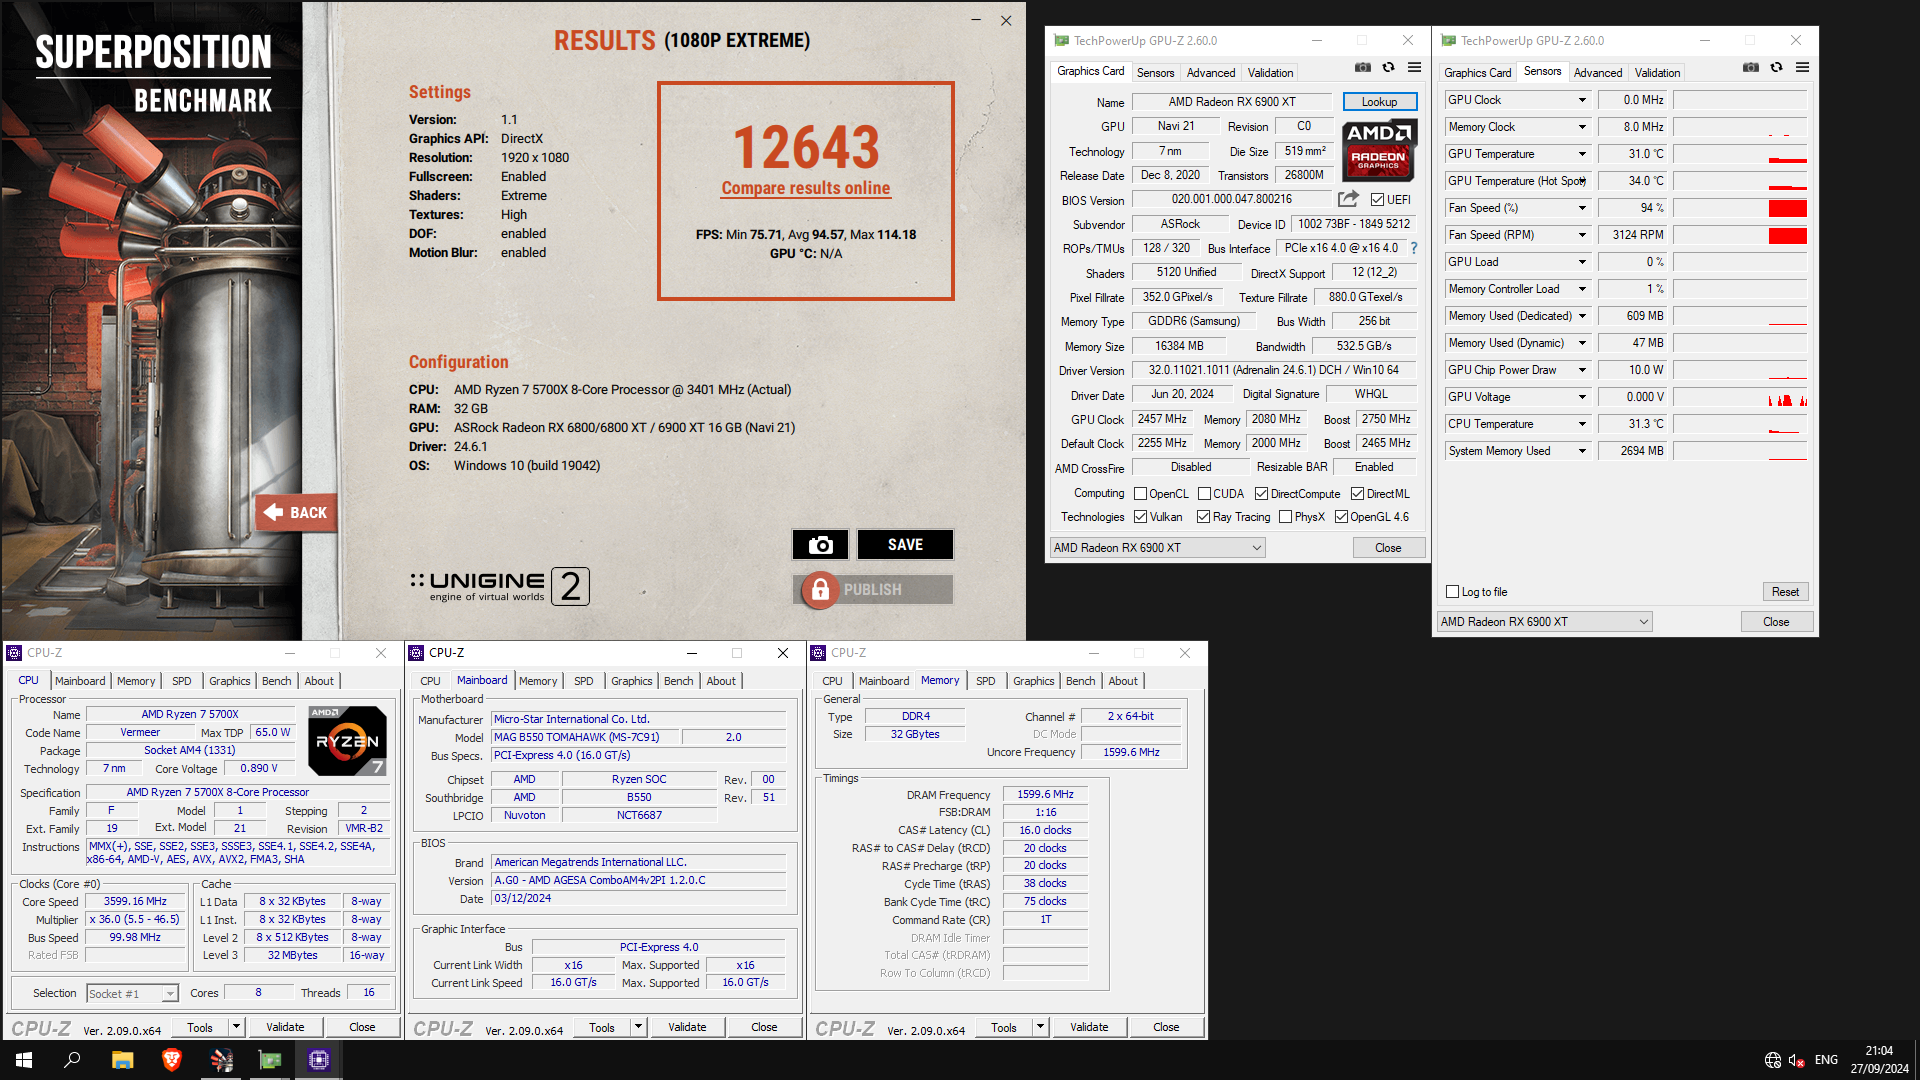Open the Graphics tab in left CPU-Z window
This screenshot has height=1080, width=1920.
coord(229,681)
